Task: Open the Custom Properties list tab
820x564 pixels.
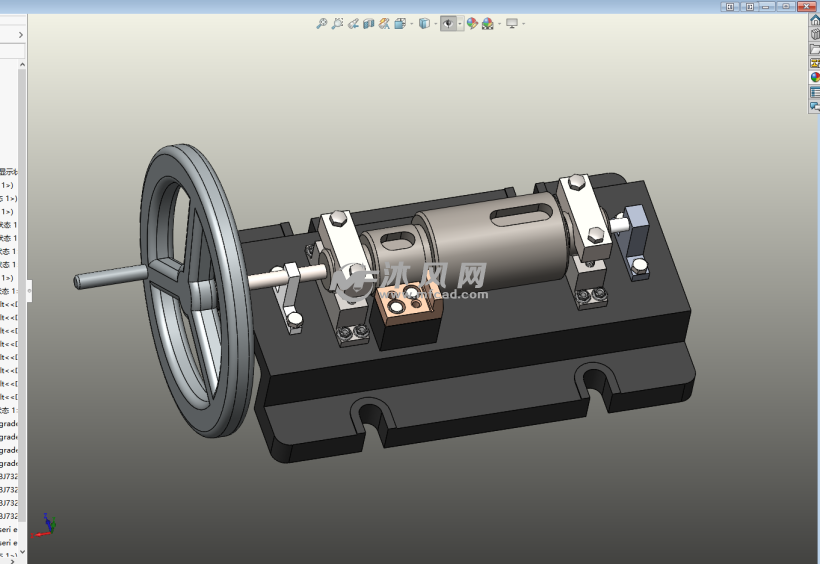Action: [814, 91]
